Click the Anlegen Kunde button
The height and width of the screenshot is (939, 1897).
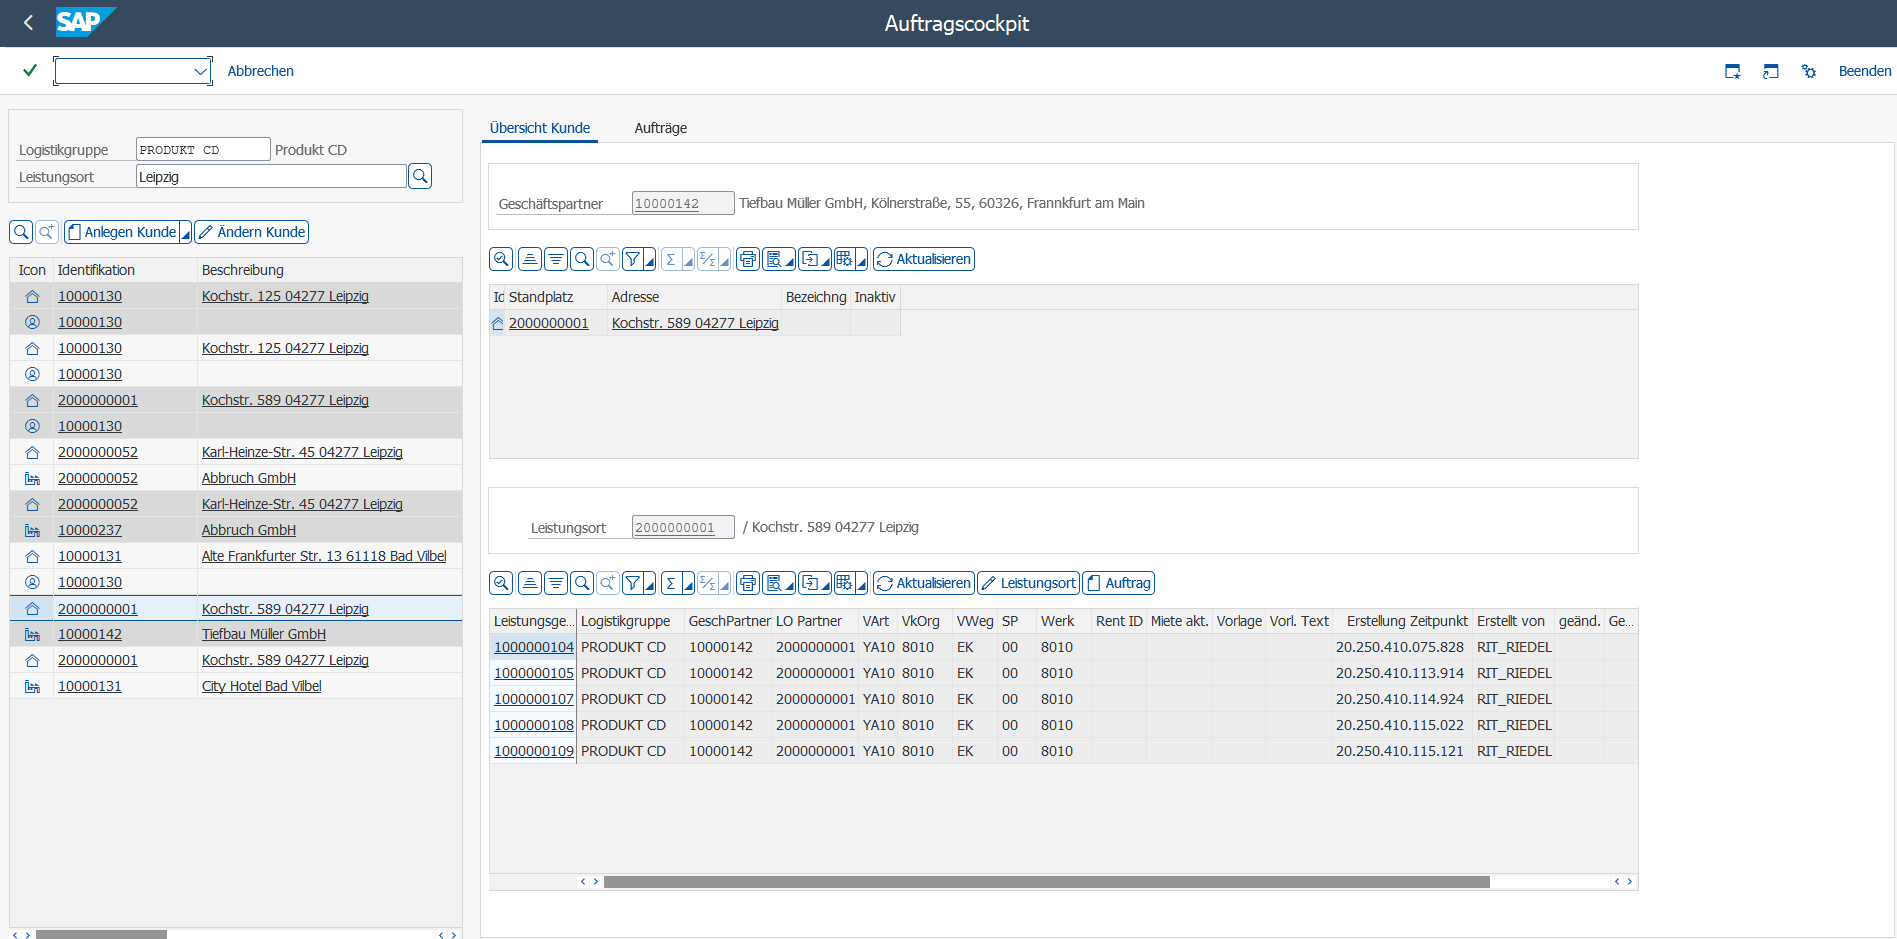coord(122,232)
